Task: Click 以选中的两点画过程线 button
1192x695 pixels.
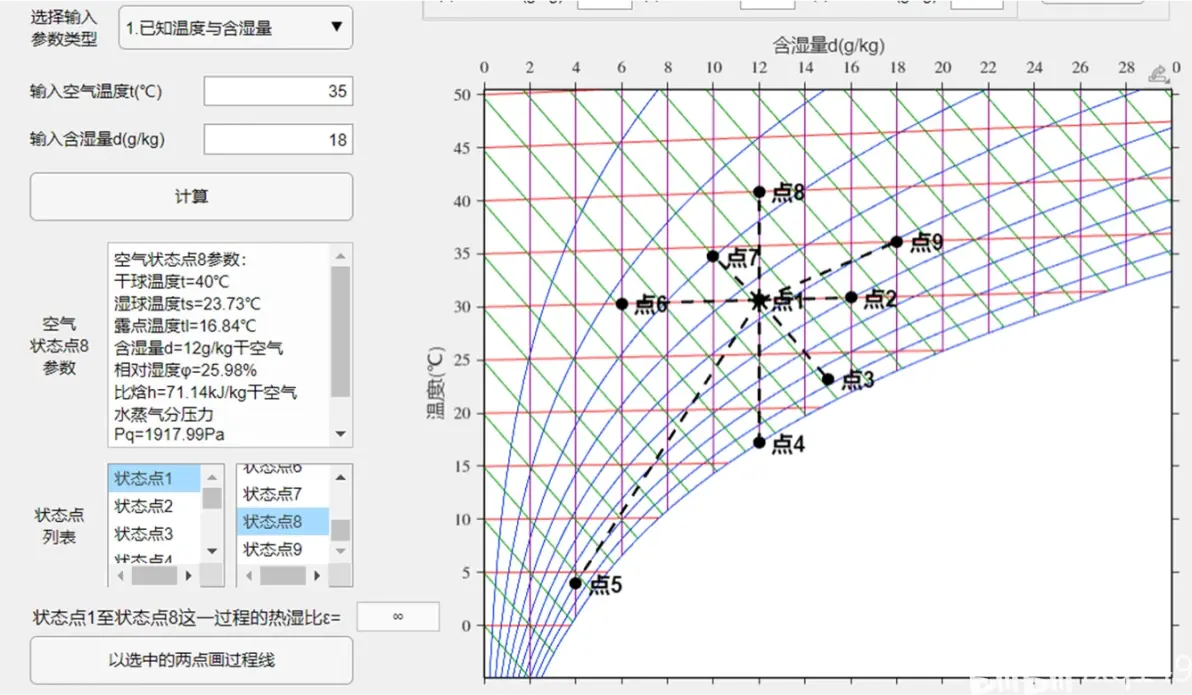Action: click(192, 660)
